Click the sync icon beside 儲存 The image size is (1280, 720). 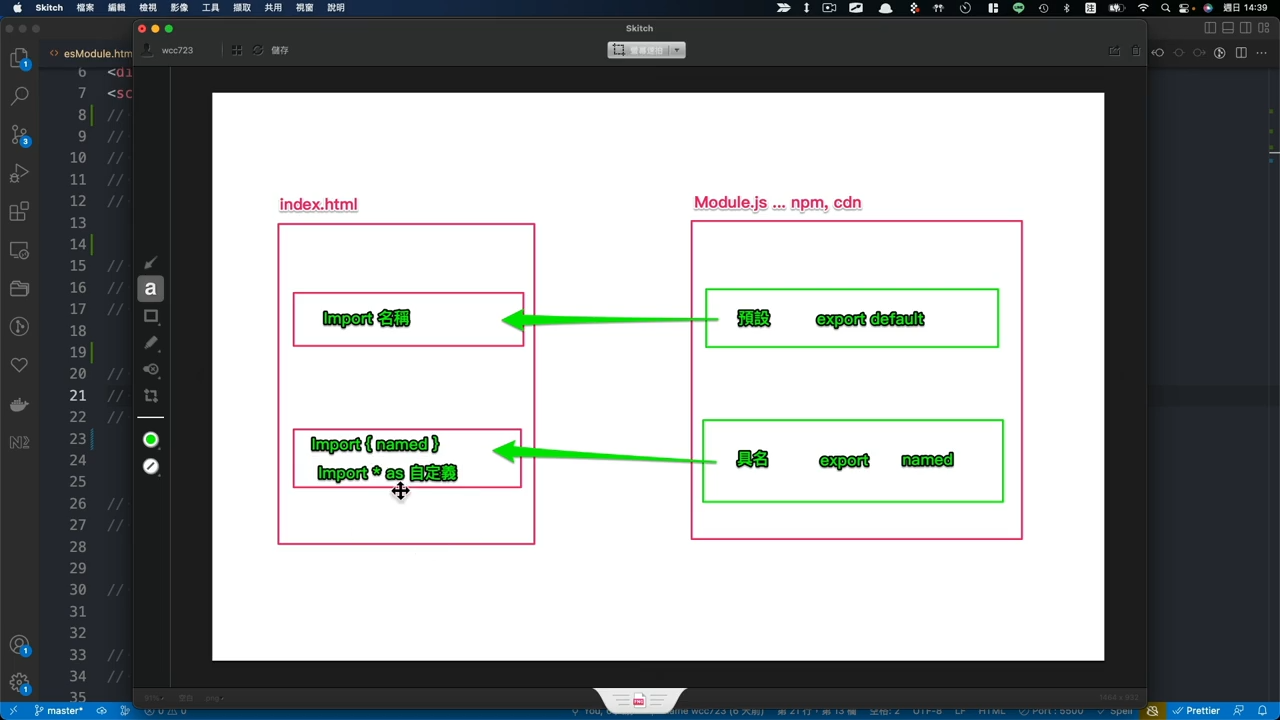tap(258, 50)
